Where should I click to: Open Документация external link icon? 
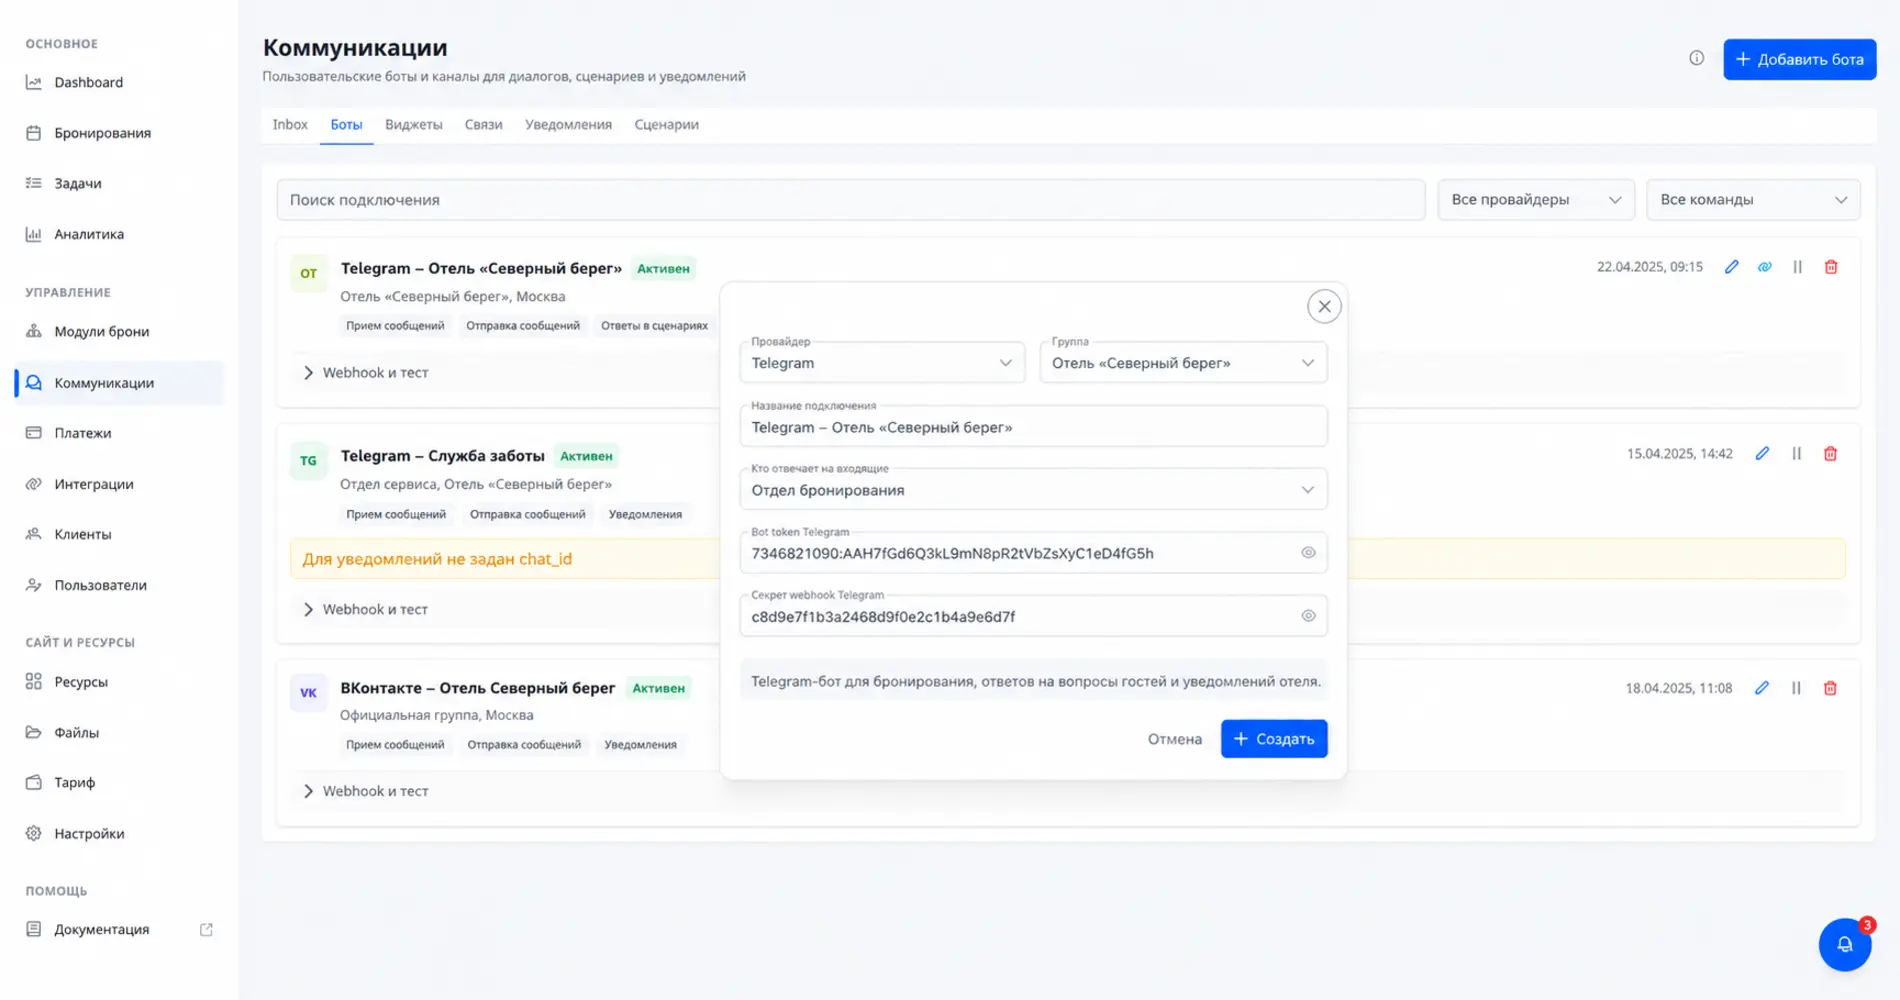pyautogui.click(x=206, y=929)
